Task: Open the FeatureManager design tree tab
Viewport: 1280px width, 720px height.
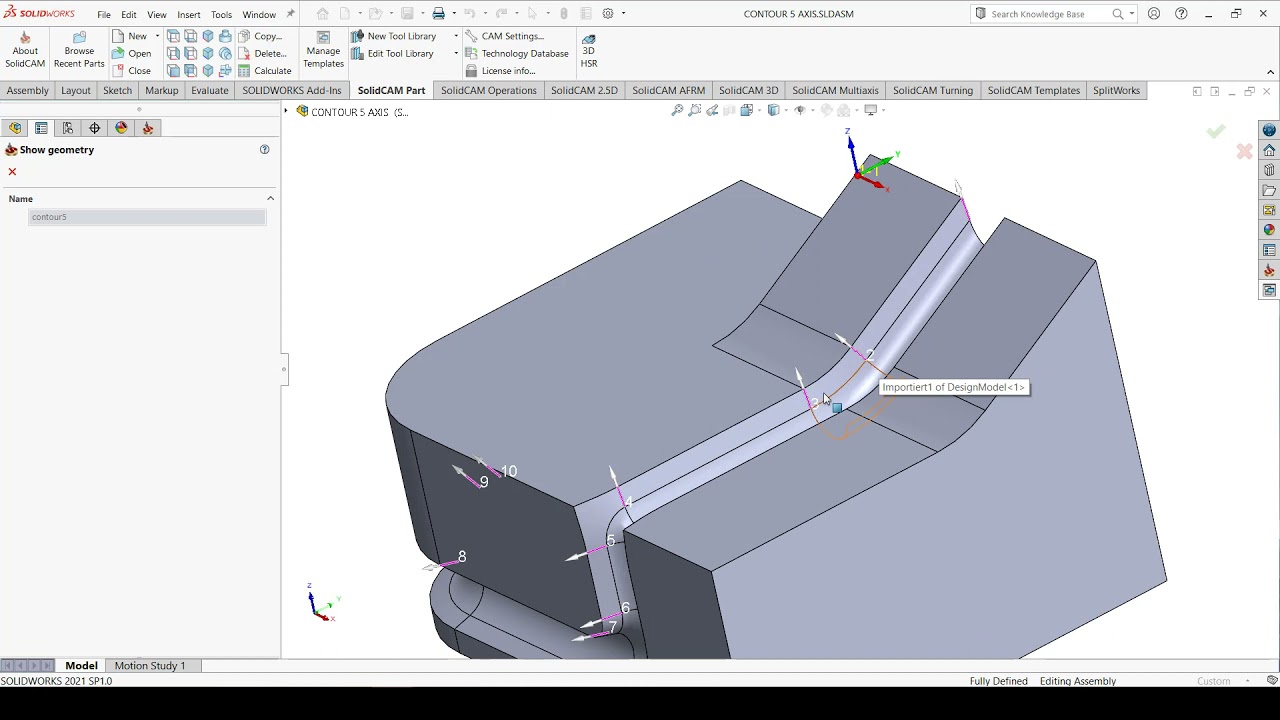Action: pyautogui.click(x=15, y=128)
